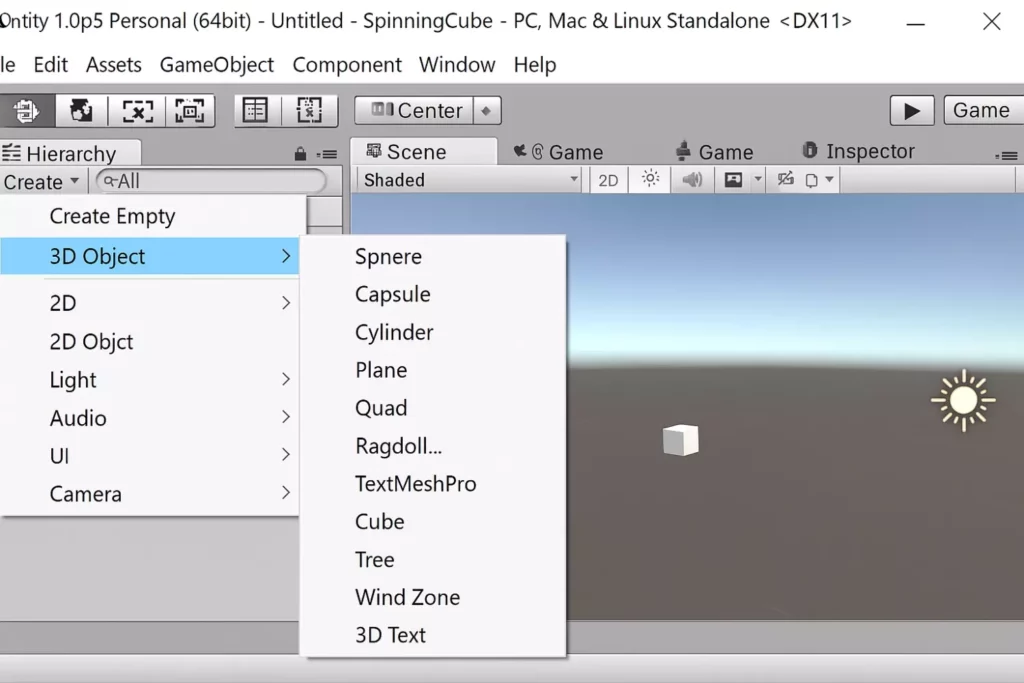
Task: Choose Wind Zone from the 3D Object submenu
Action: tap(433, 597)
